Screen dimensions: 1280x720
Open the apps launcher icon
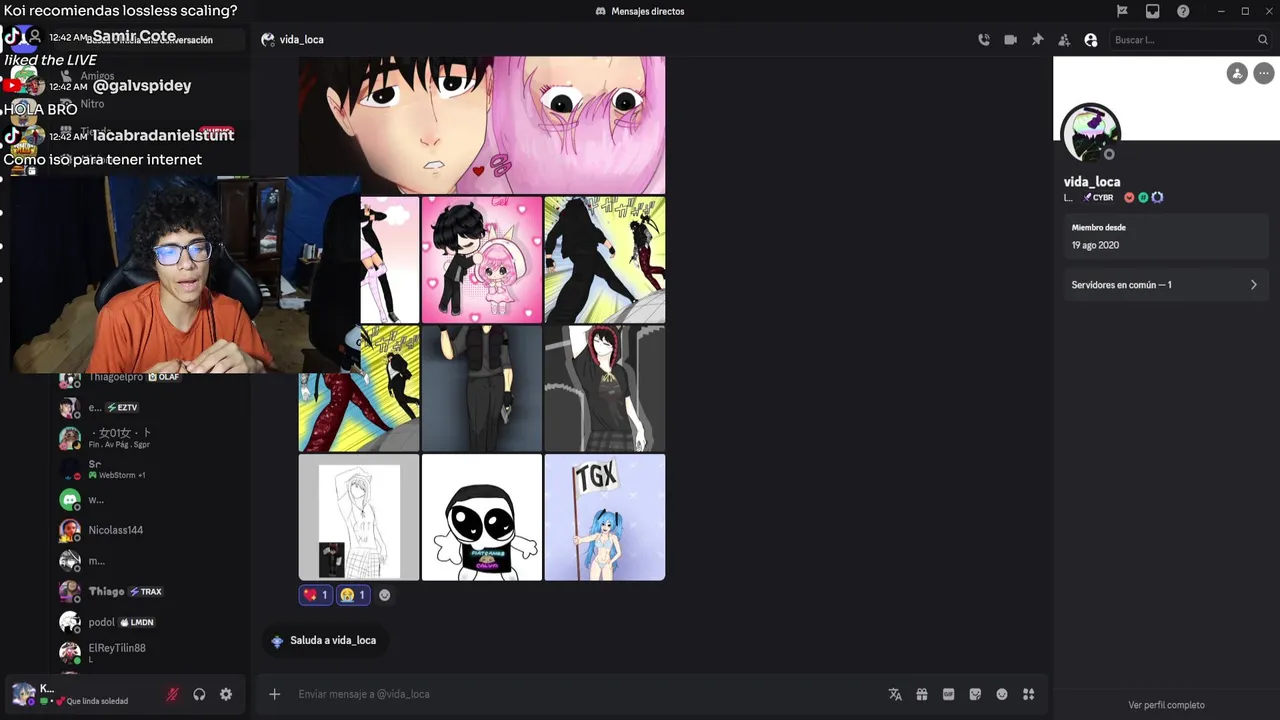tap(1028, 694)
